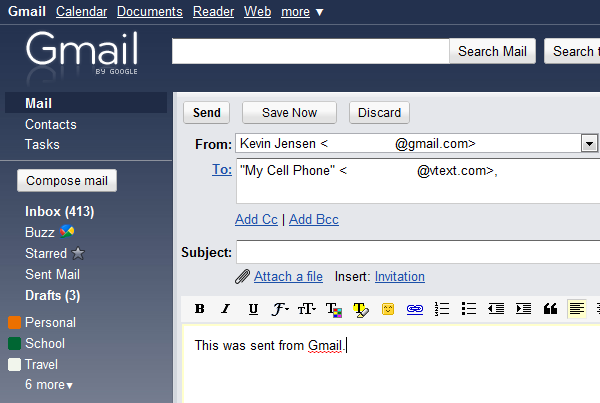Expand the top bar more menu

(302, 12)
